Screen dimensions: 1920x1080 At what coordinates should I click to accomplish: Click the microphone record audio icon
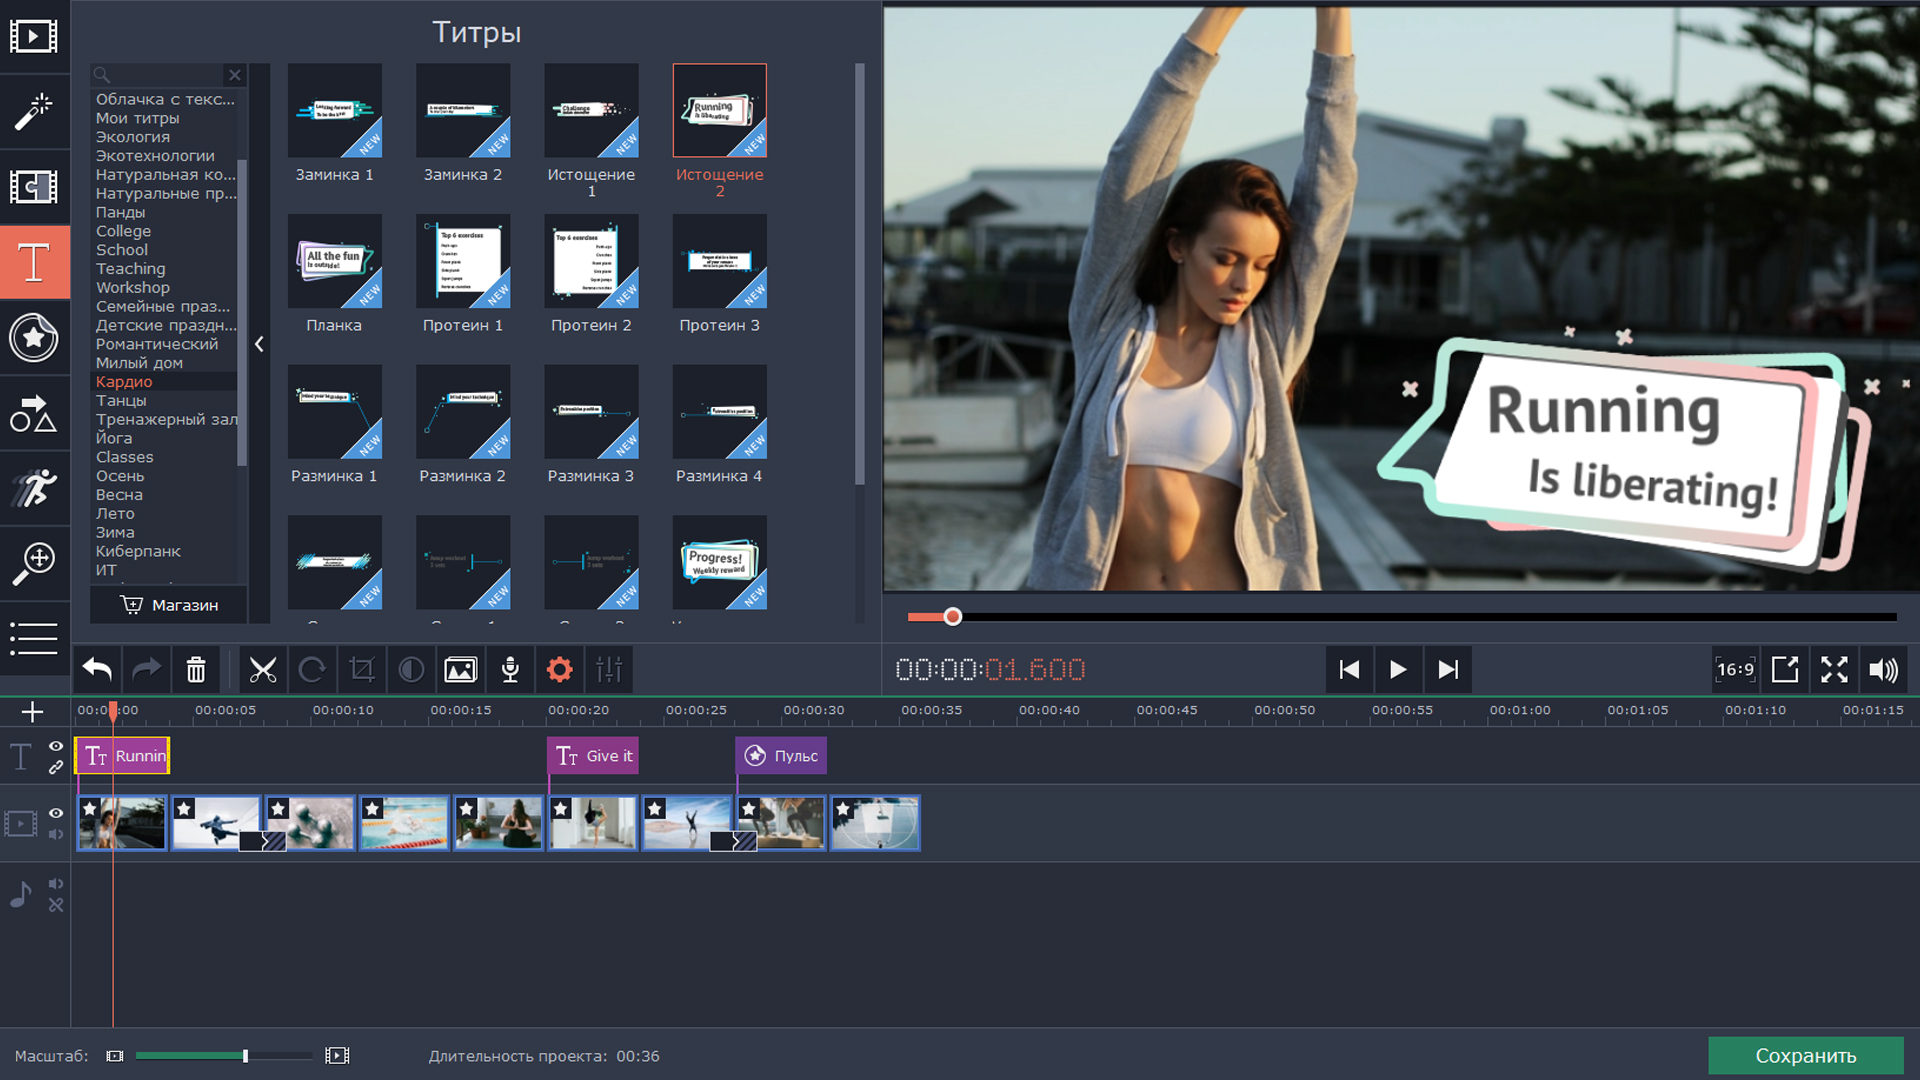pyautogui.click(x=510, y=670)
